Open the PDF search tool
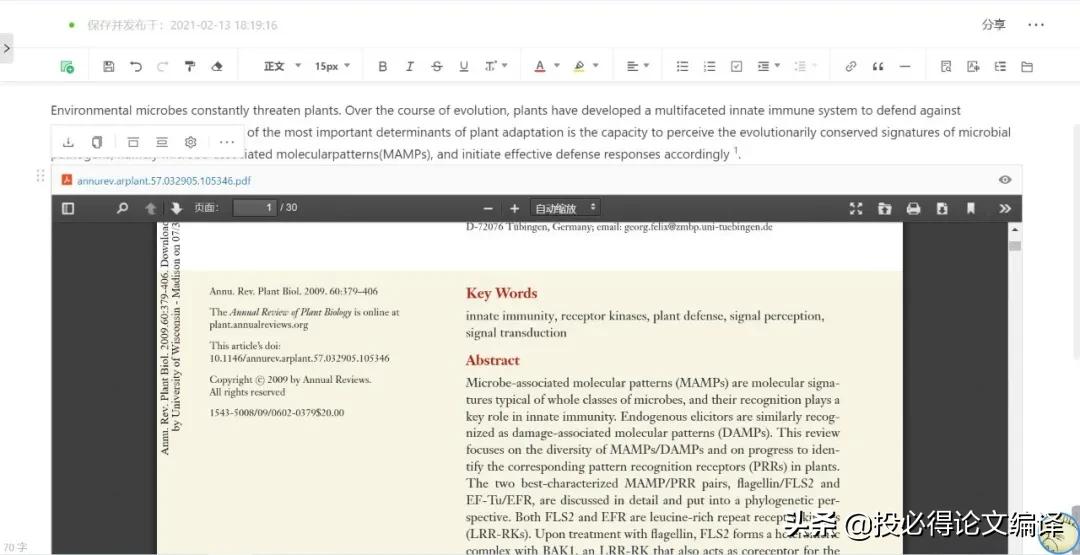Screen dimensions: 1080x555 [x=123, y=208]
